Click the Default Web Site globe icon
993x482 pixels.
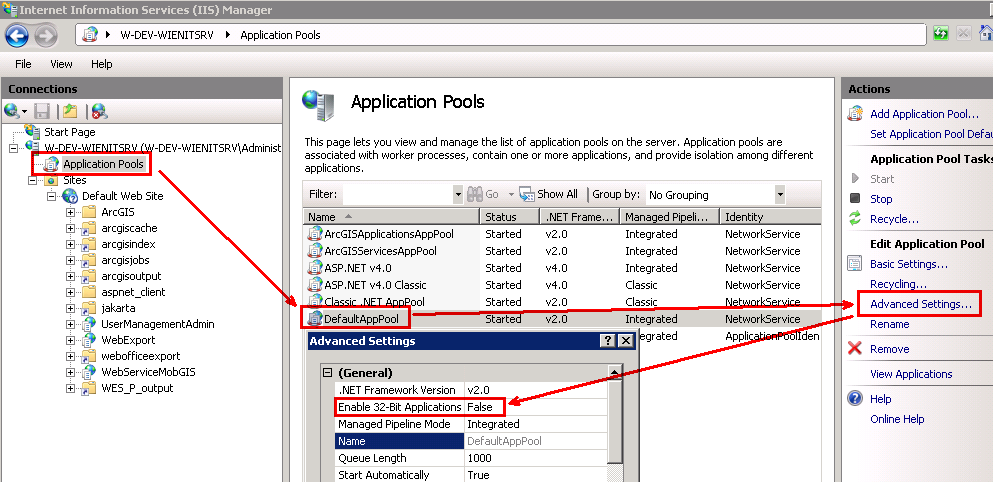coord(70,196)
